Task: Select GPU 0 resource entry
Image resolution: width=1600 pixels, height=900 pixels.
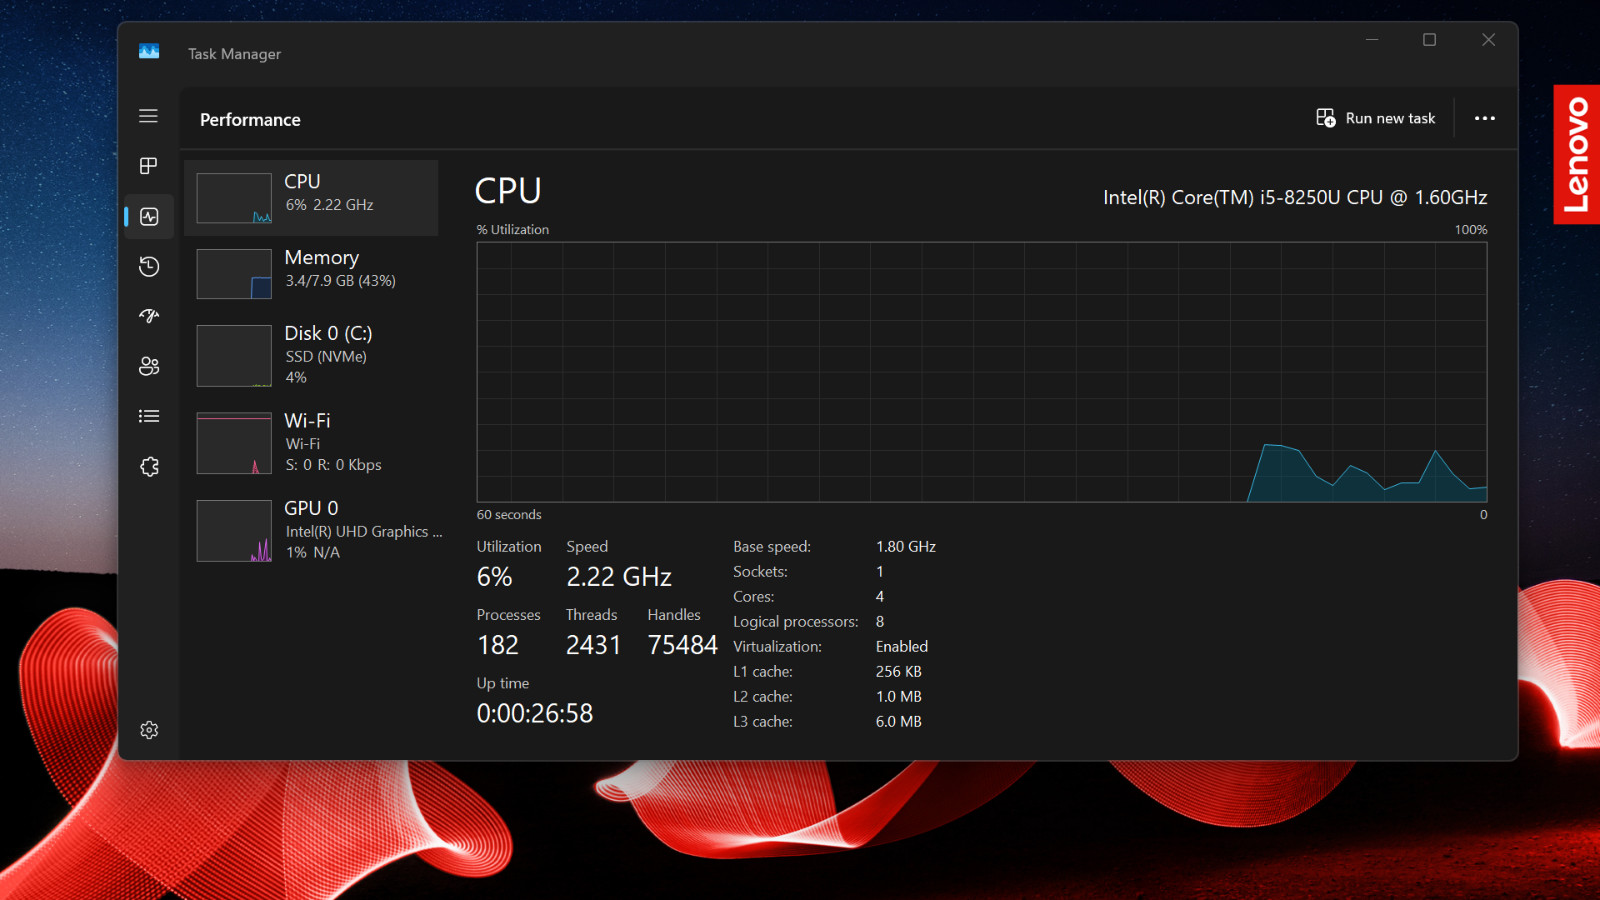Action: click(311, 530)
